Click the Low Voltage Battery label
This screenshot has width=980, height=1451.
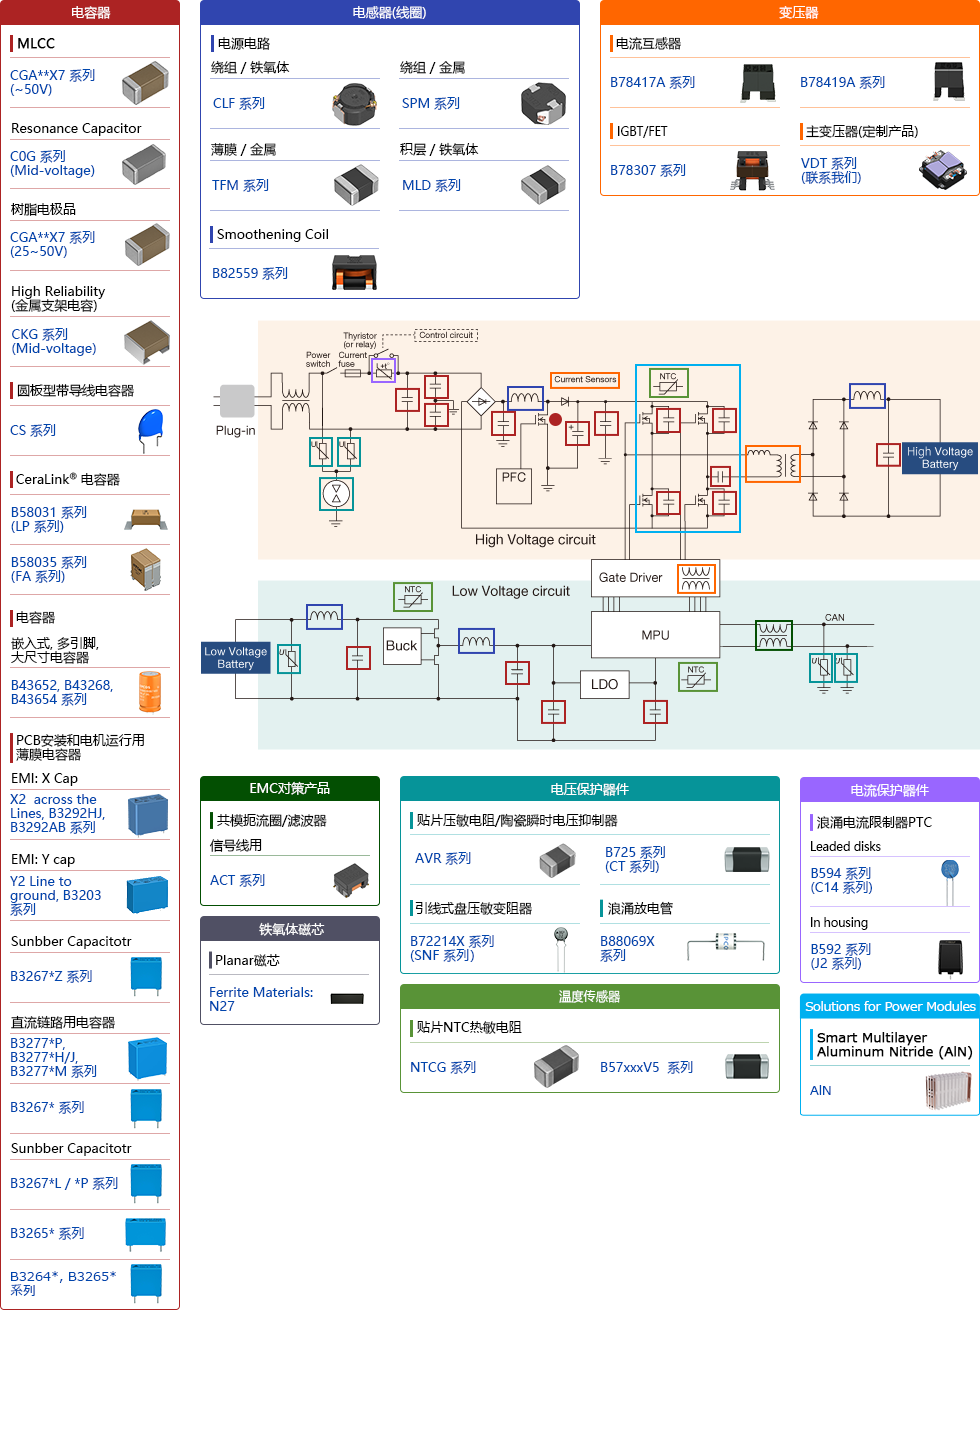coord(236,658)
